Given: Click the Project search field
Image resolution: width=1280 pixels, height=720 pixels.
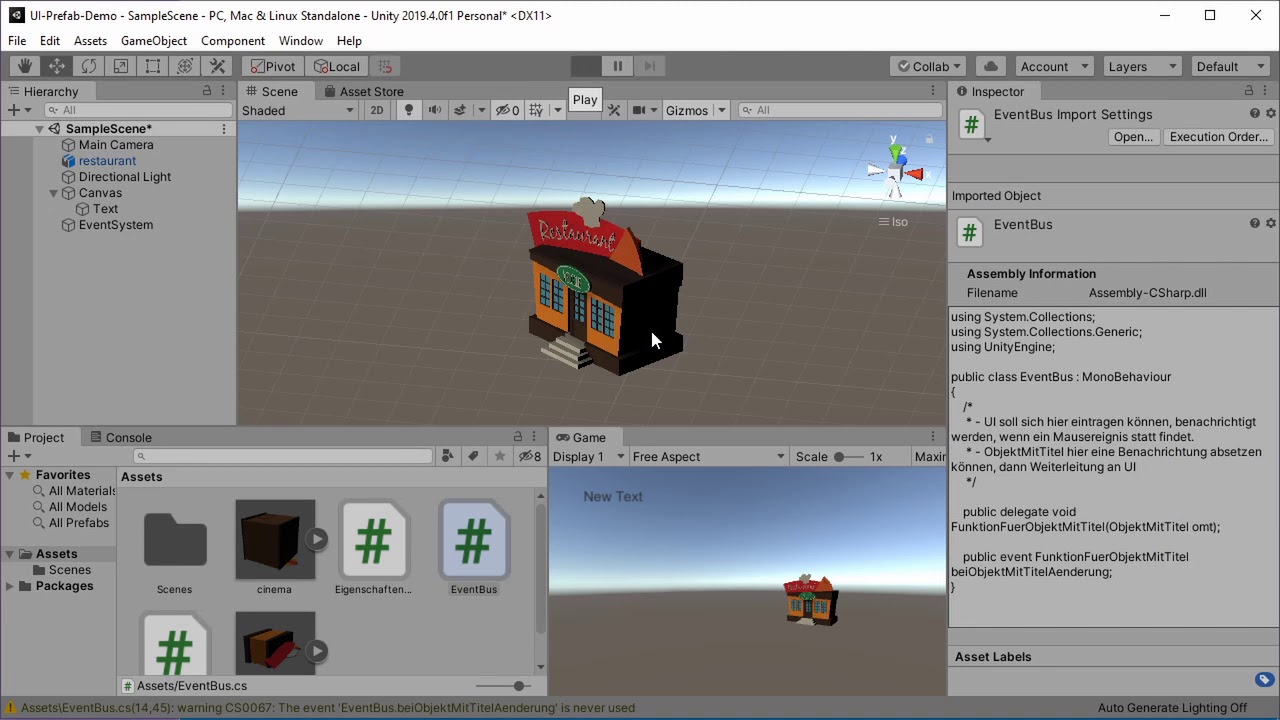Looking at the screenshot, I should point(283,456).
